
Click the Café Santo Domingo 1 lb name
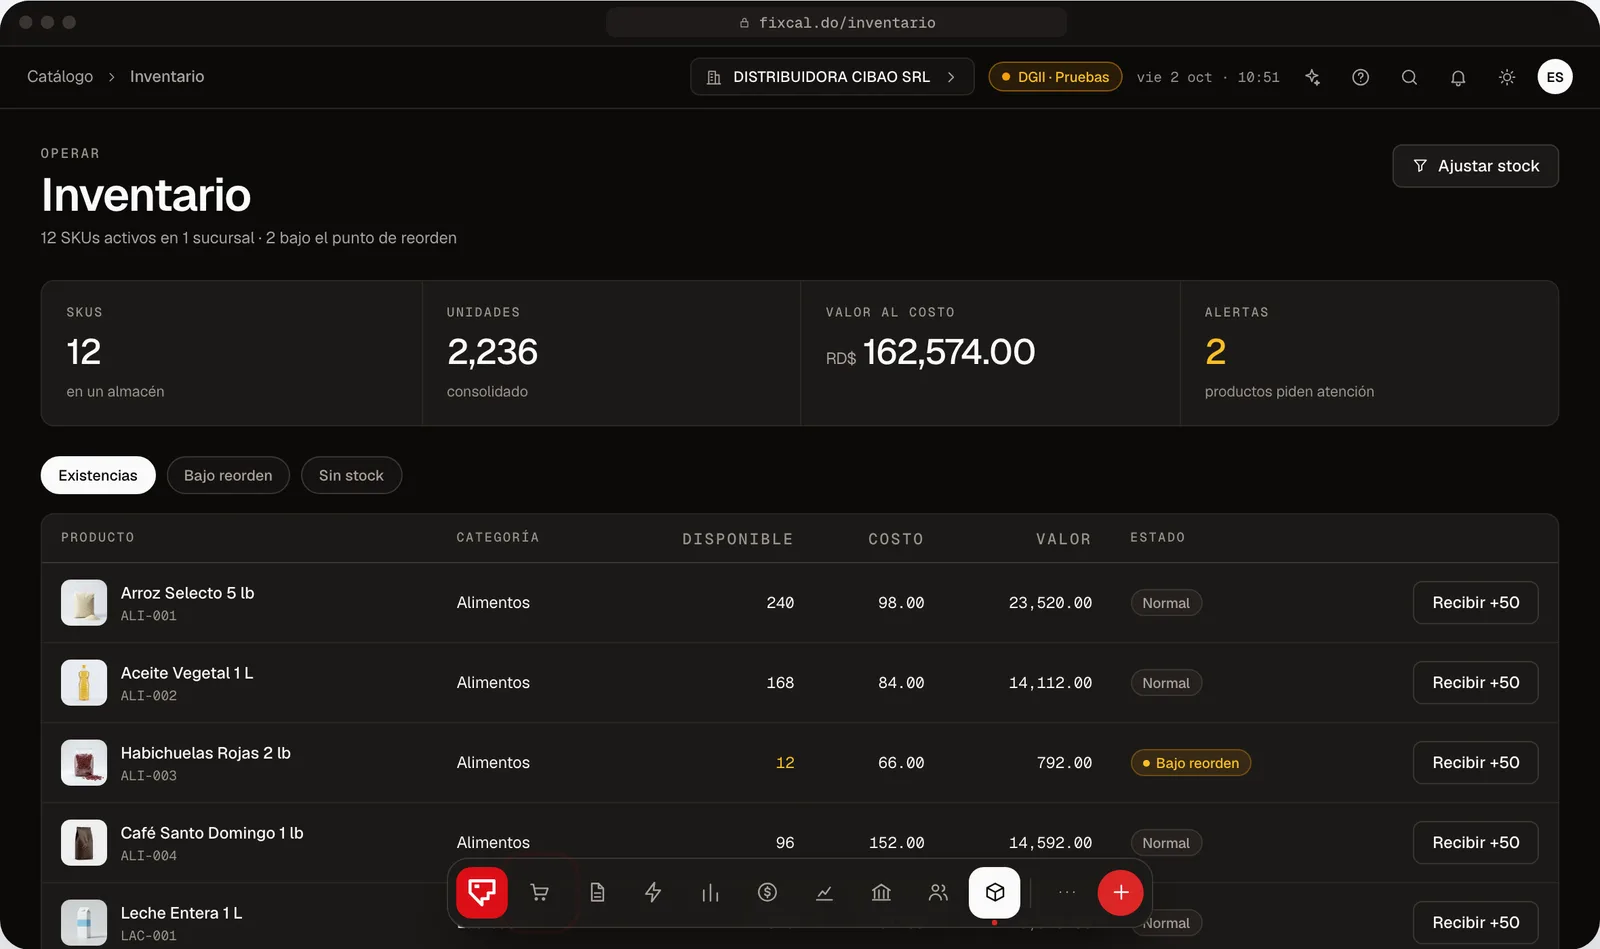[x=212, y=833]
